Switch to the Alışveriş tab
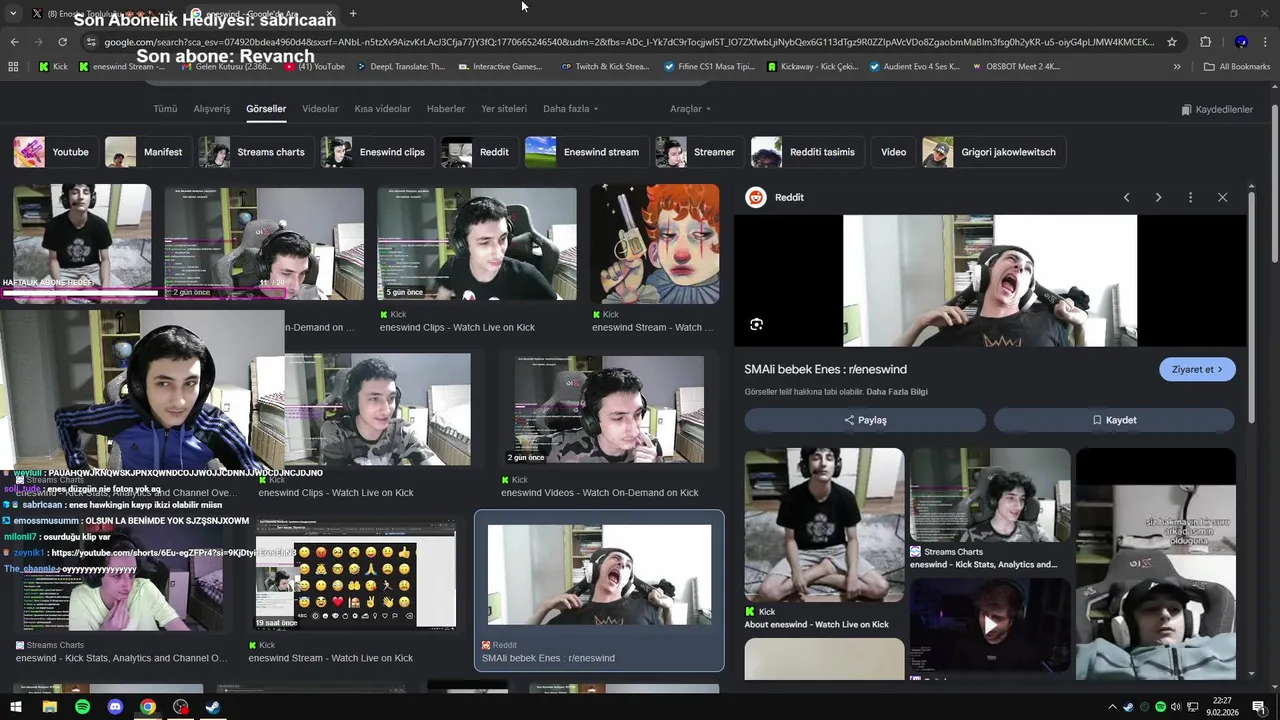 [x=211, y=109]
